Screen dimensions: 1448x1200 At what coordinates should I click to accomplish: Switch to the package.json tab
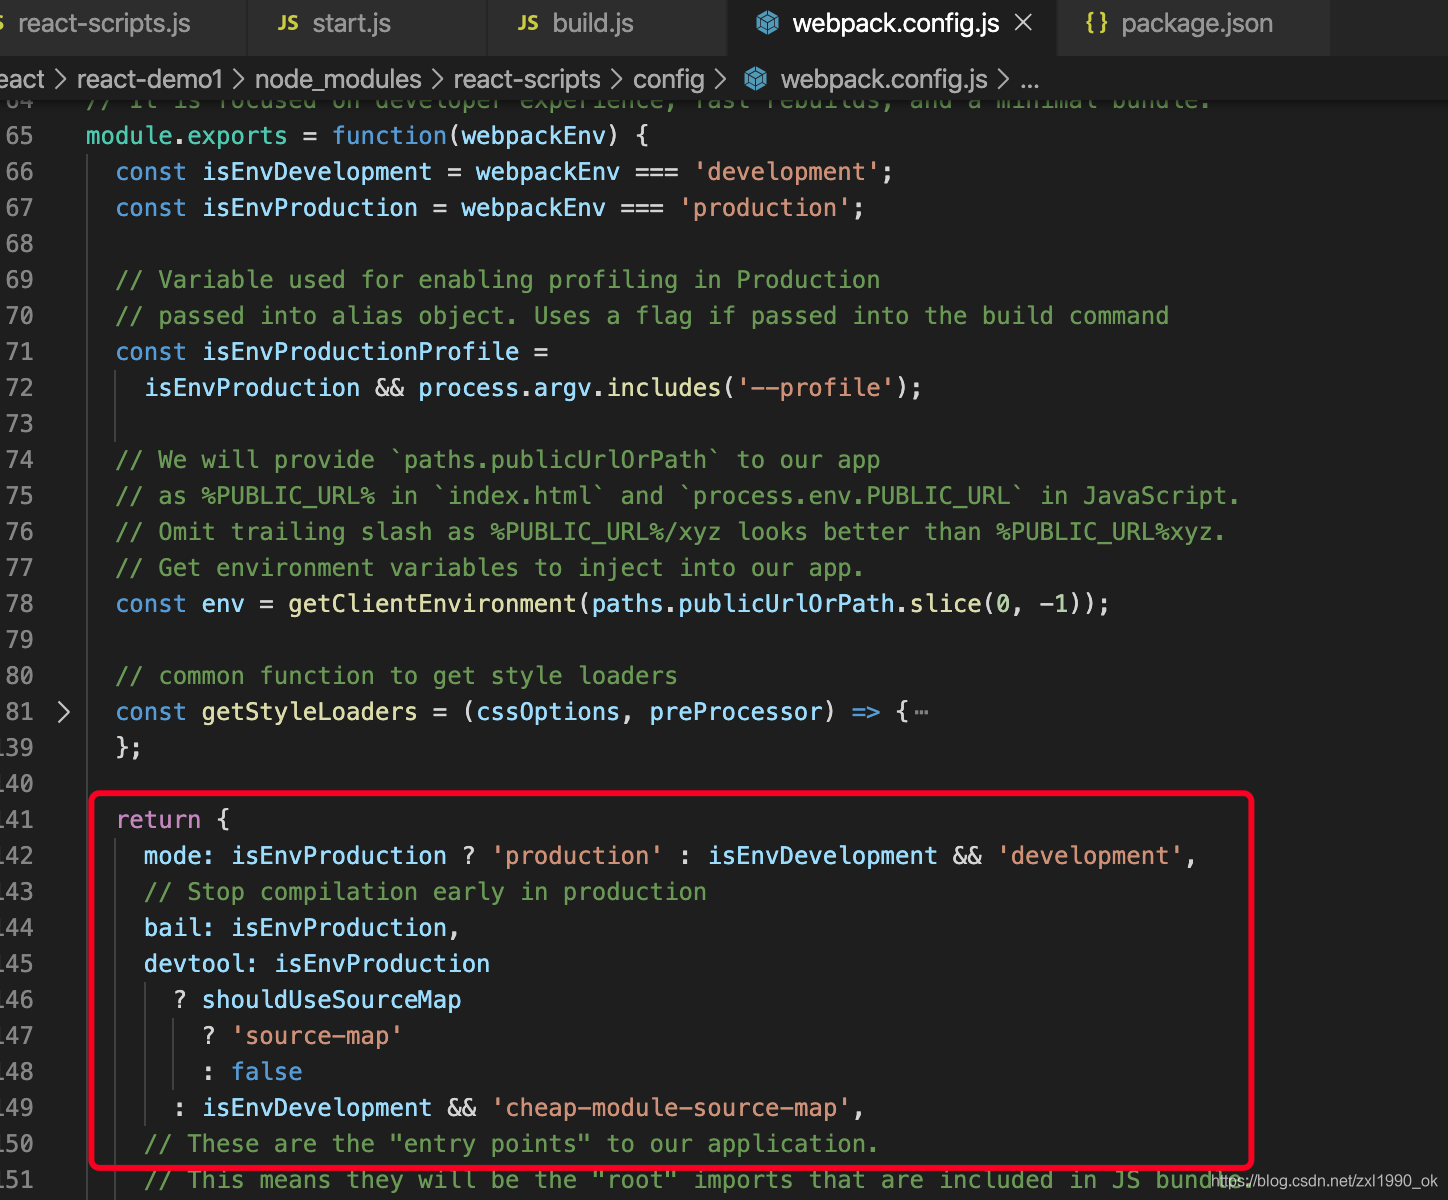(x=1196, y=23)
